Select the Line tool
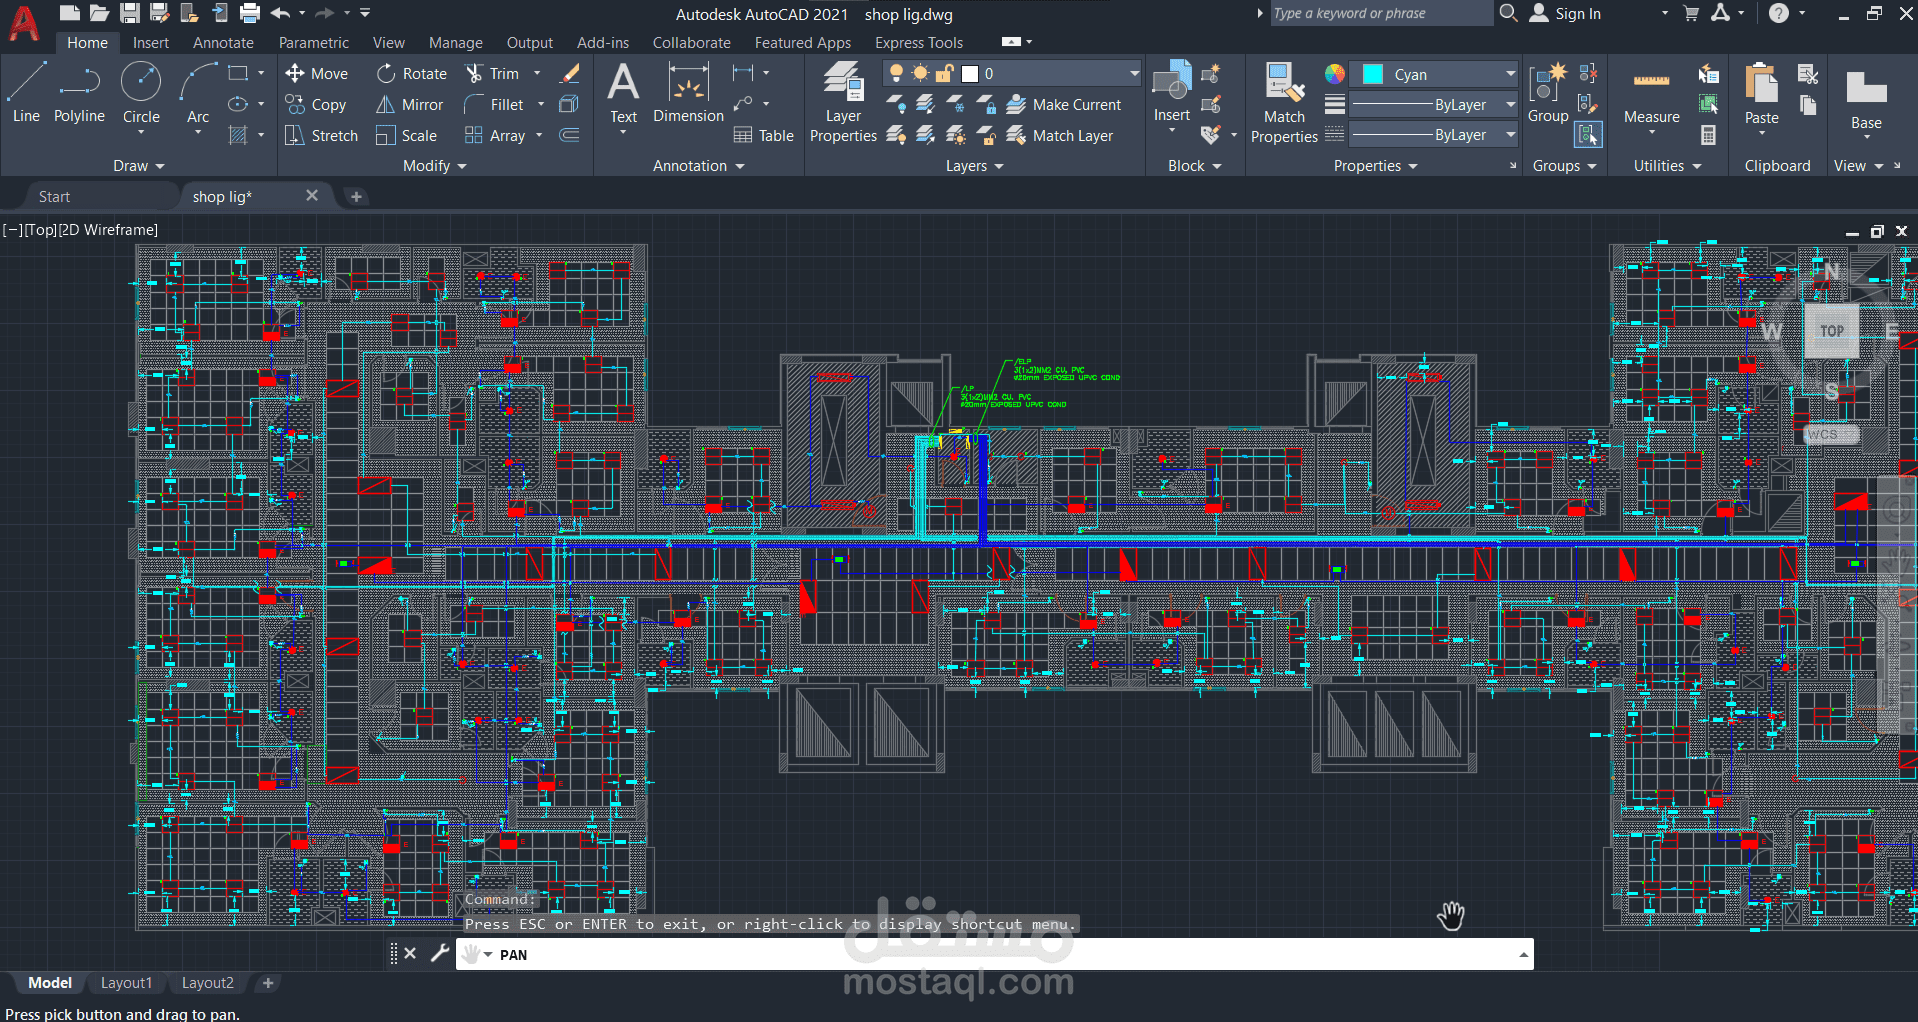This screenshot has width=1918, height=1022. 26,92
